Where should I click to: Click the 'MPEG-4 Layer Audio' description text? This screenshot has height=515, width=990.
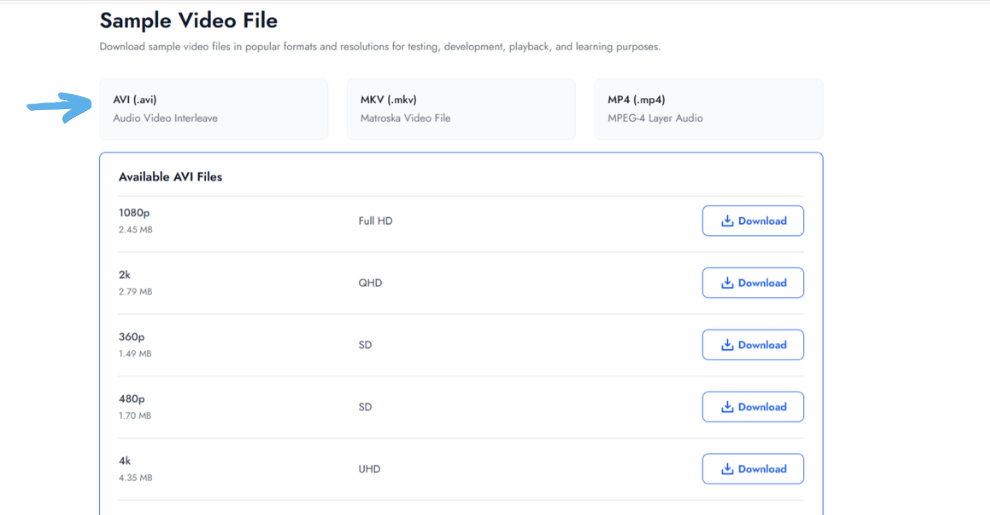click(x=655, y=118)
